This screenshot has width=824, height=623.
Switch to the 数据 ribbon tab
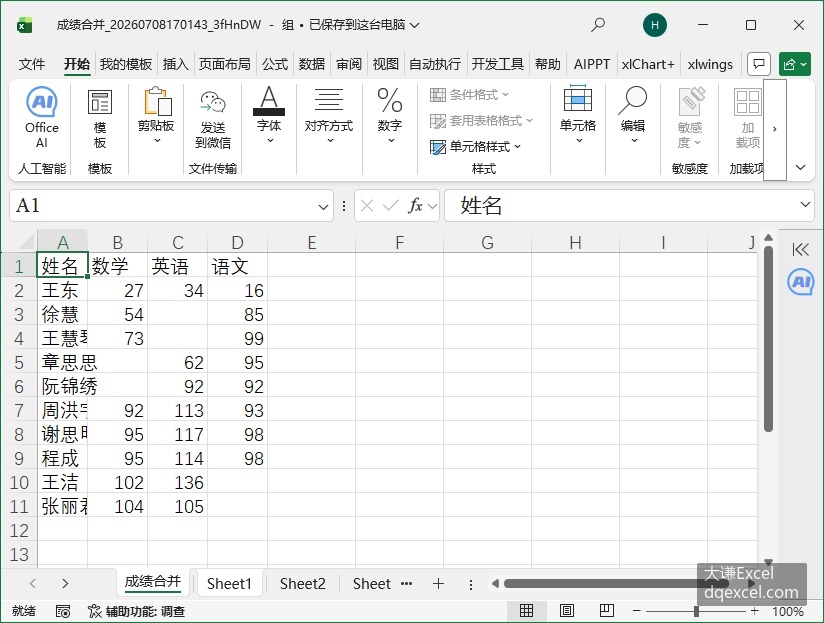pyautogui.click(x=312, y=64)
